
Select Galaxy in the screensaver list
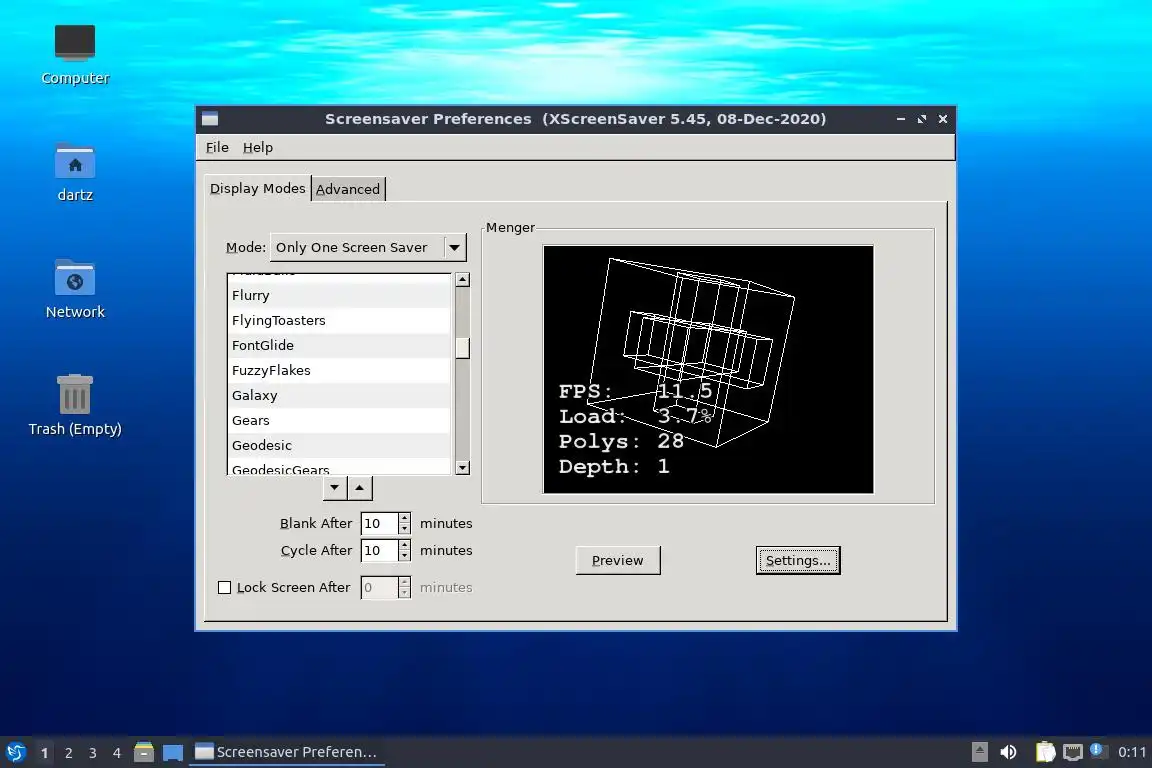[x=339, y=395]
